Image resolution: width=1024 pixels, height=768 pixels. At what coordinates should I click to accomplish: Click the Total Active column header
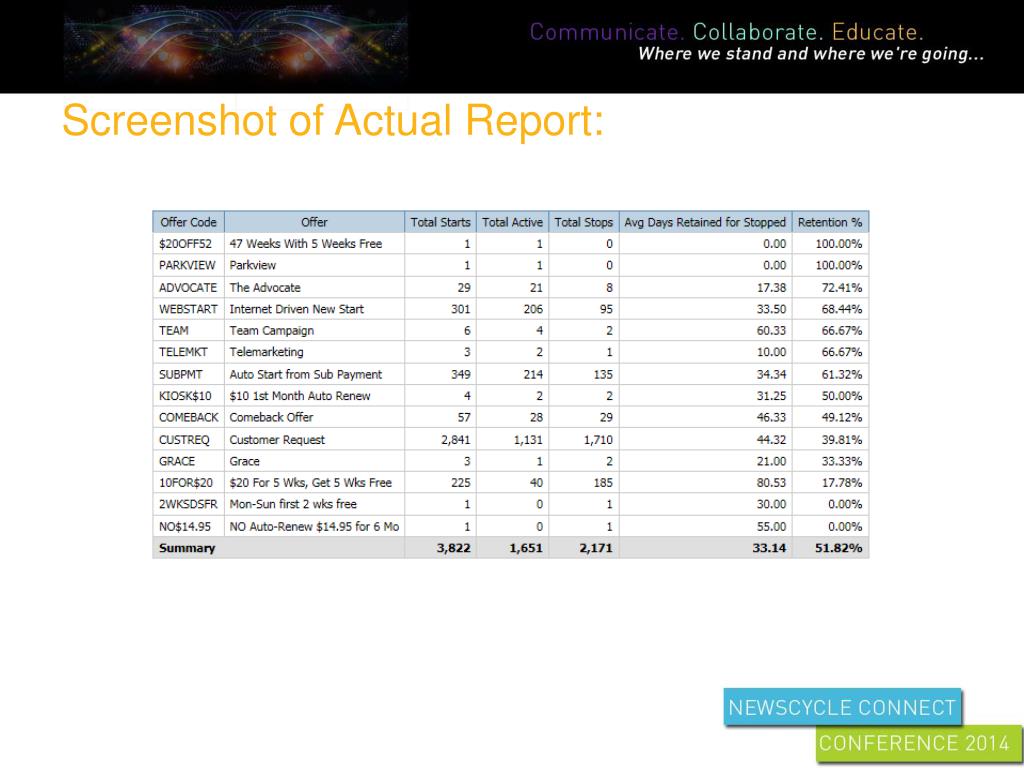[512, 222]
